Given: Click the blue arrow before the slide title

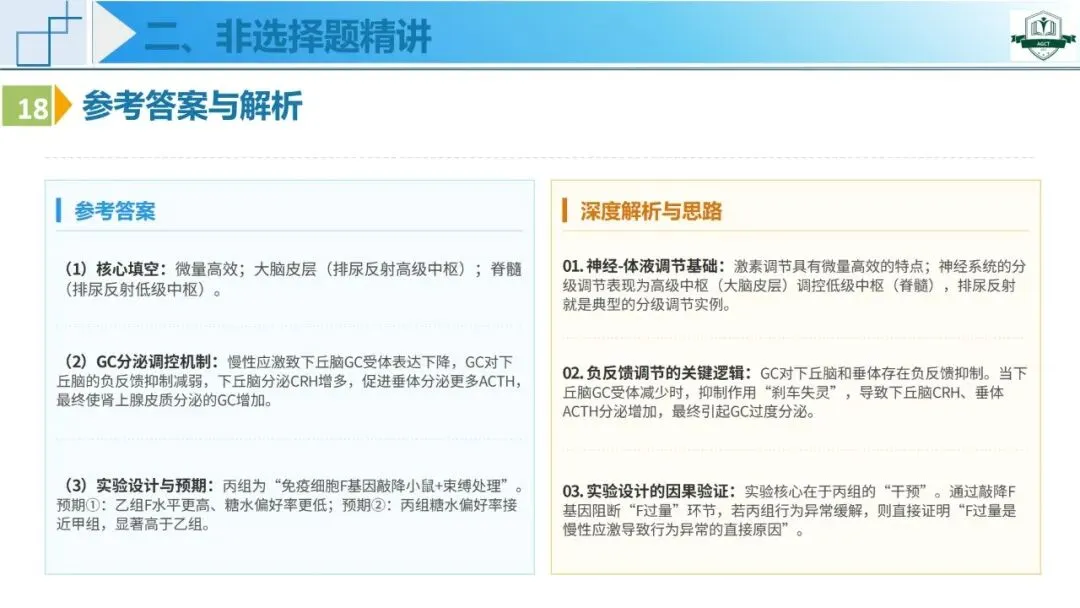Looking at the screenshot, I should tap(115, 32).
